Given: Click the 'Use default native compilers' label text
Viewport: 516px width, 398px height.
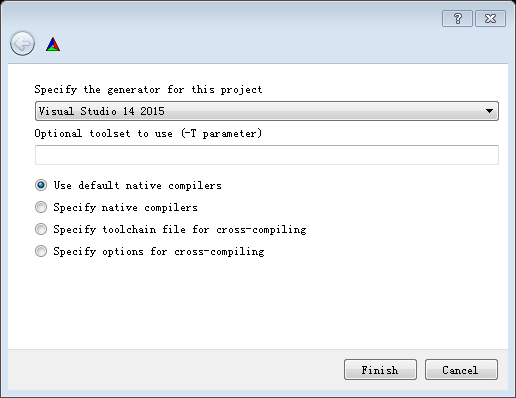Looking at the screenshot, I should tap(137, 185).
